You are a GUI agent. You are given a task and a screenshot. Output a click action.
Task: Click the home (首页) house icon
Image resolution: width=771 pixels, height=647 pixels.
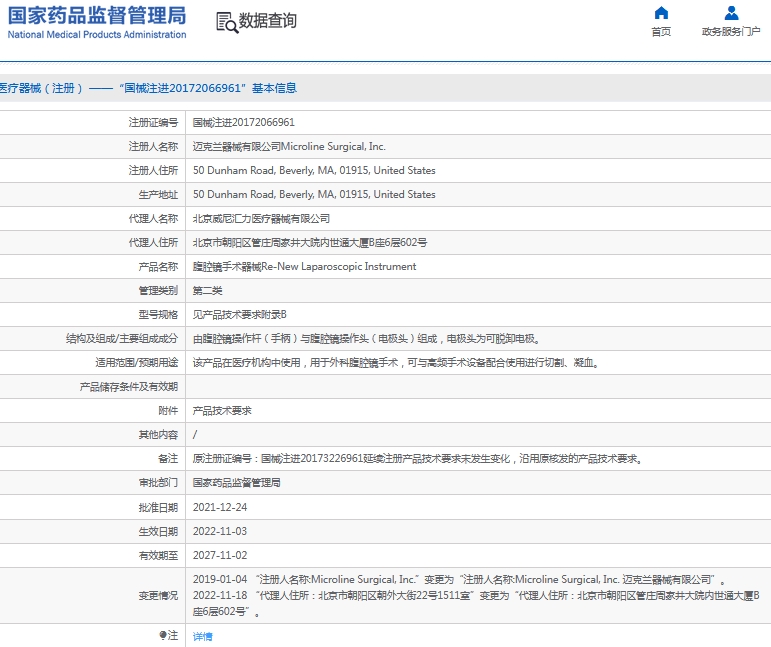660,13
